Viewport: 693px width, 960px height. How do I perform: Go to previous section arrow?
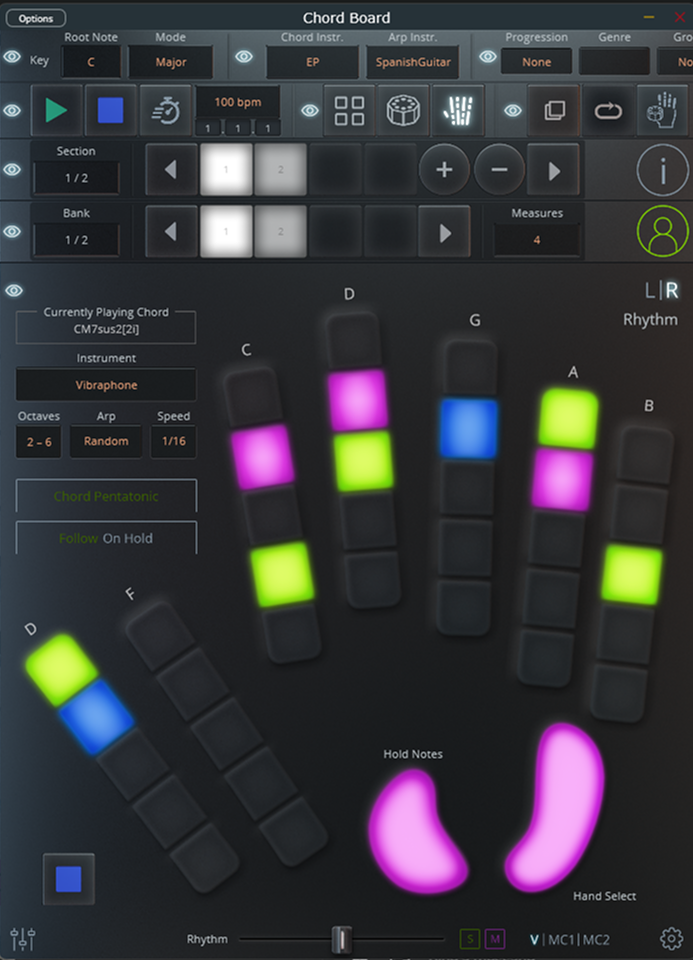tap(171, 170)
